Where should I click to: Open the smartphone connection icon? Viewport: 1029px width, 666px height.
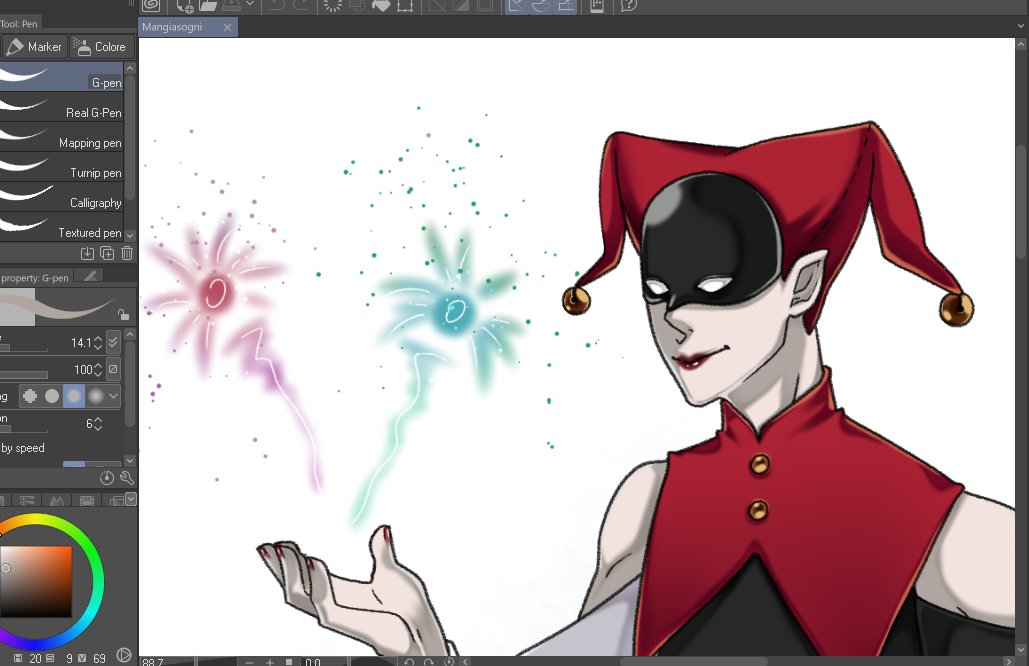(x=597, y=5)
